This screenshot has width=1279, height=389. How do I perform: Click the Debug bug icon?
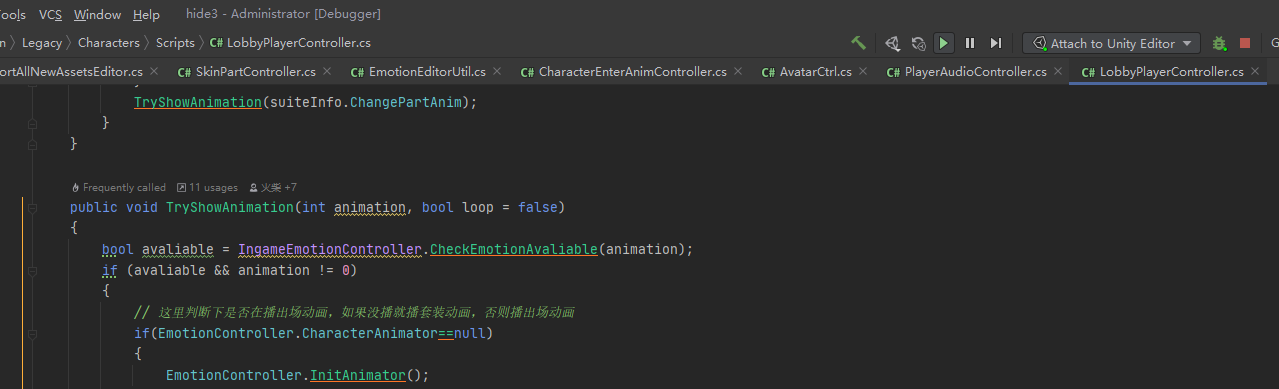coord(1219,43)
